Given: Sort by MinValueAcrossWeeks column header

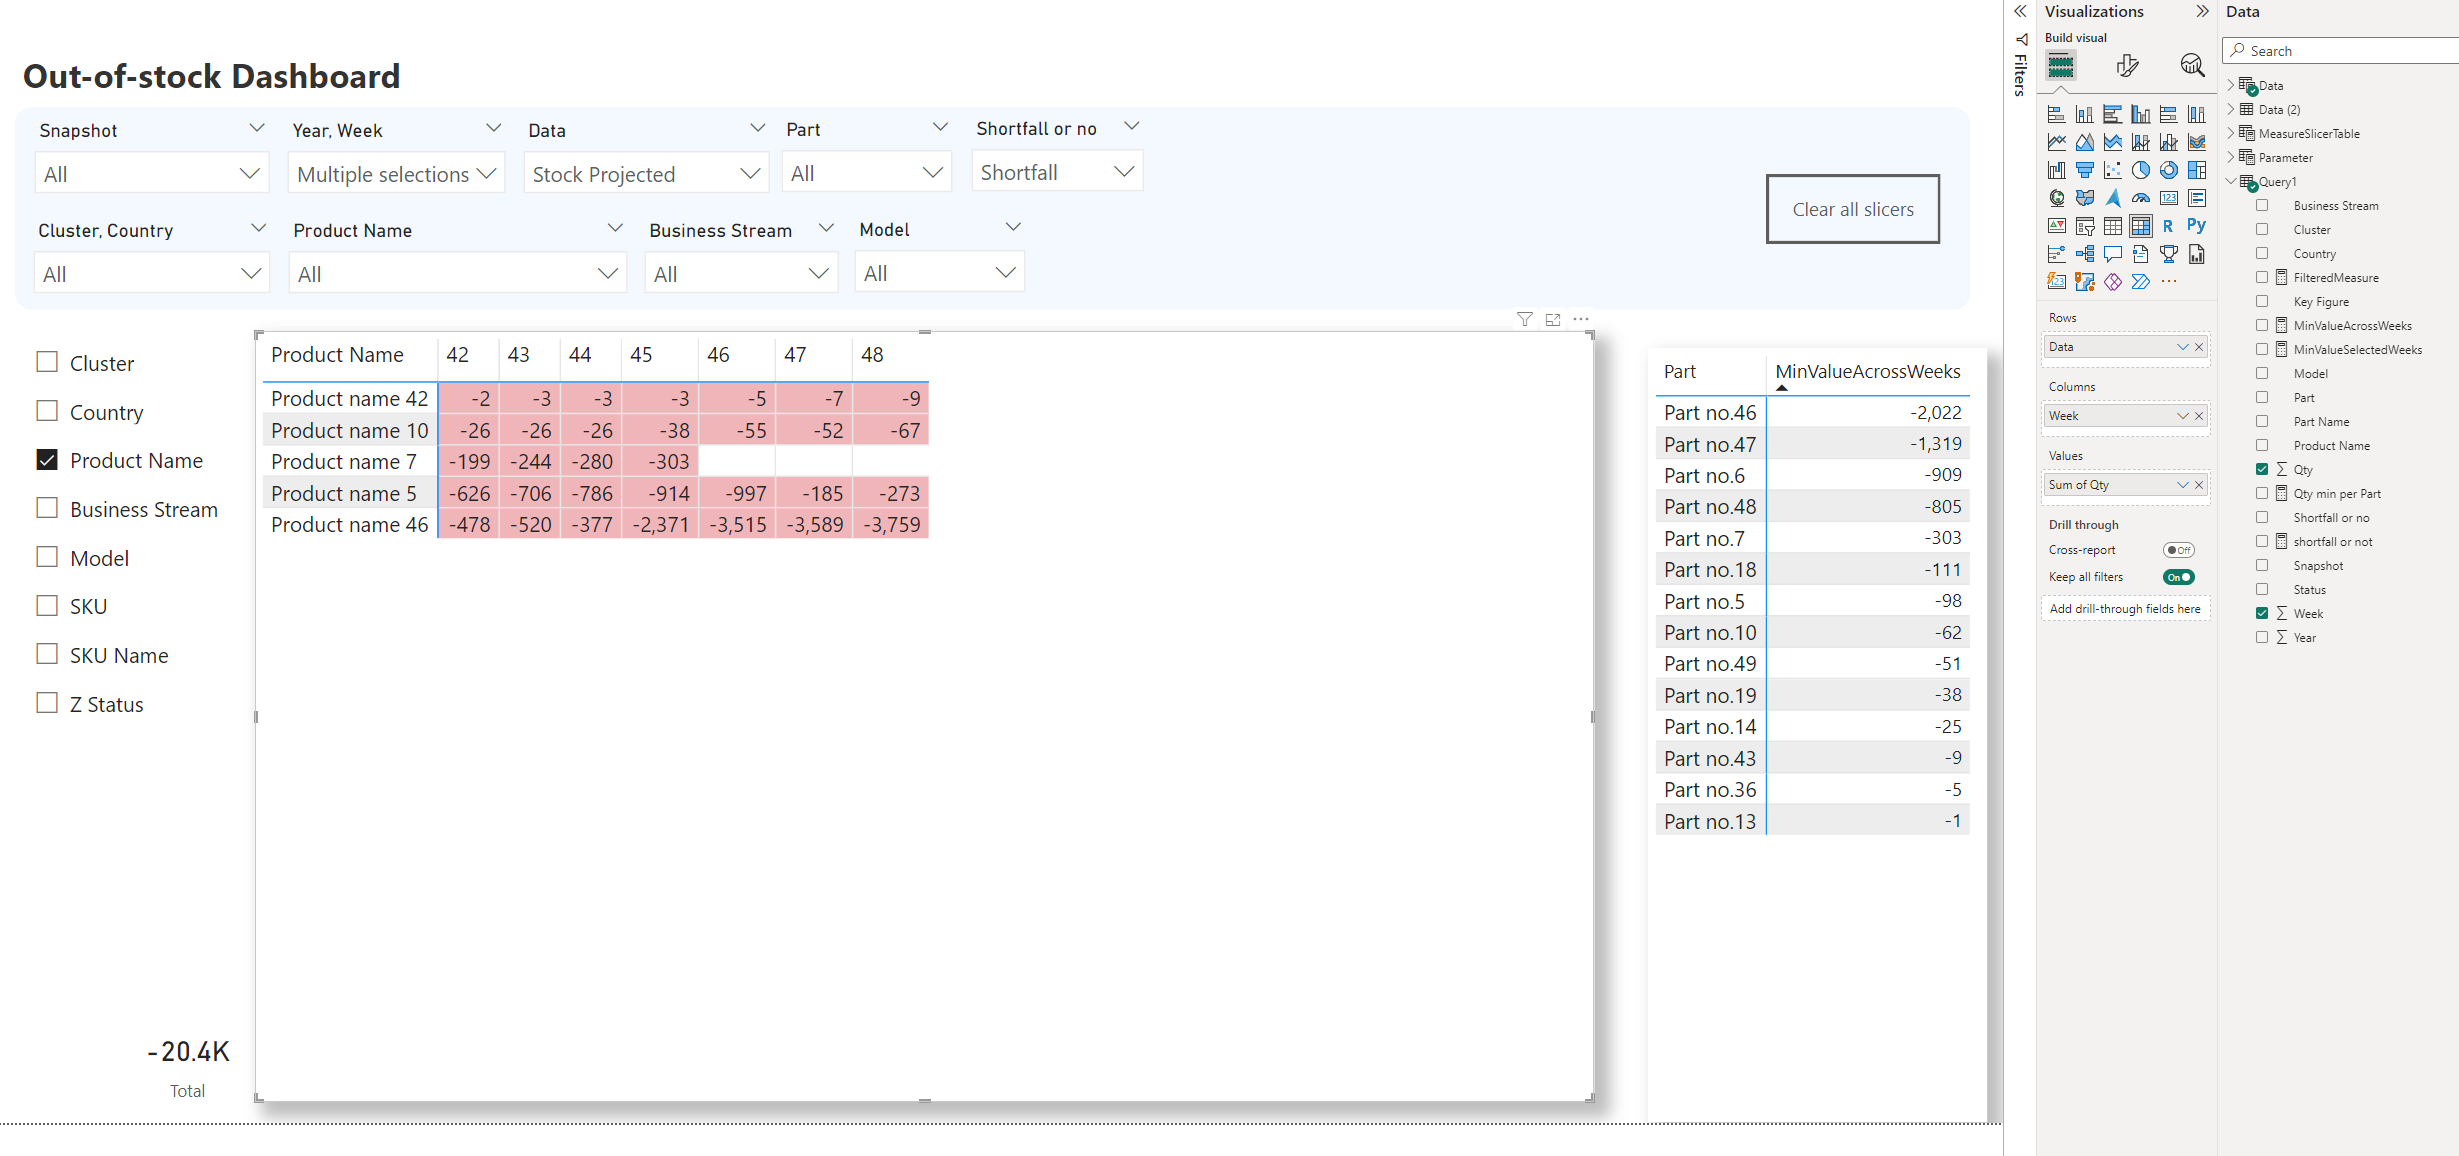Looking at the screenshot, I should (x=1868, y=372).
